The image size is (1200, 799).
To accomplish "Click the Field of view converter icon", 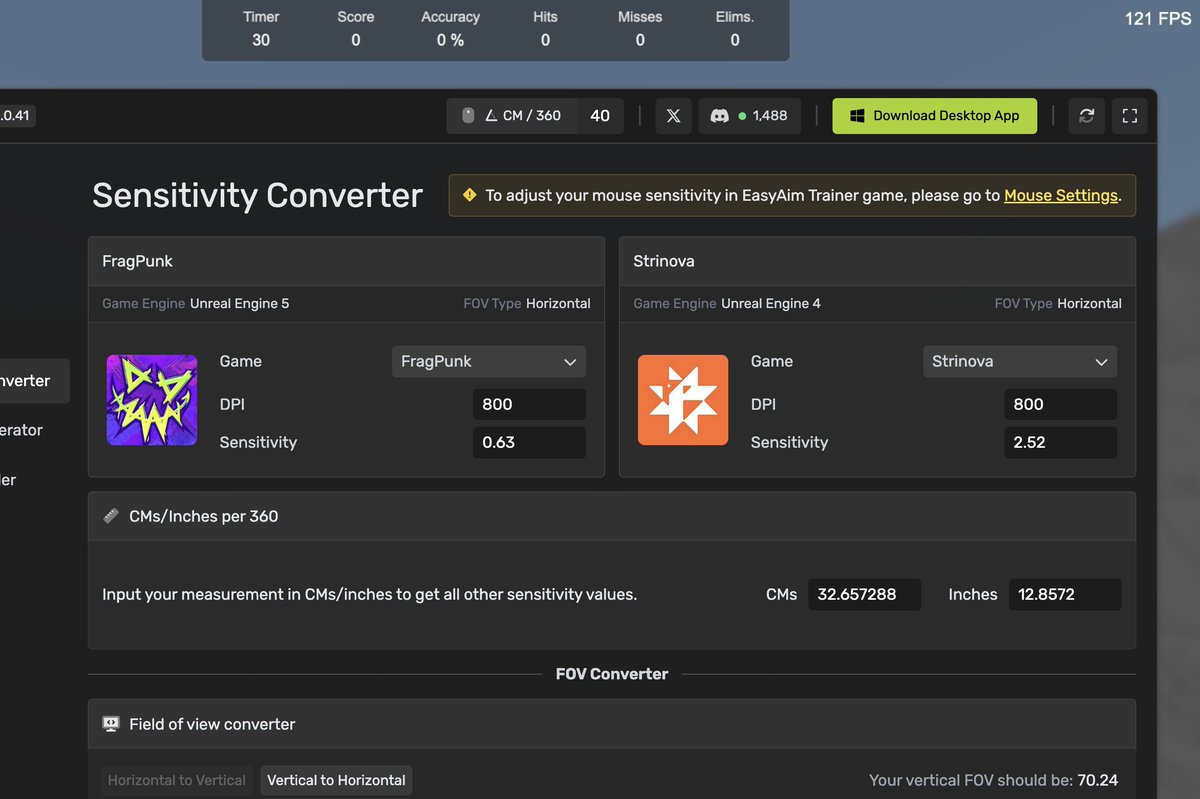I will (x=111, y=724).
